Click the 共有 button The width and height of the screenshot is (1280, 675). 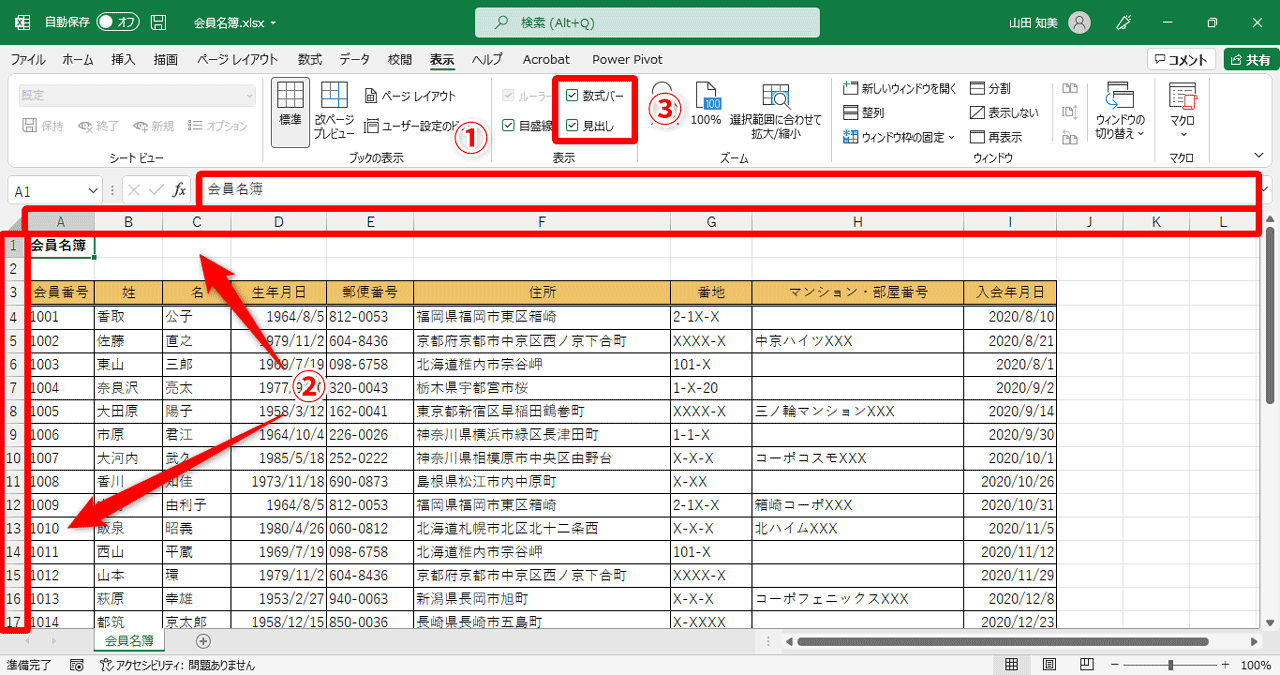1245,58
